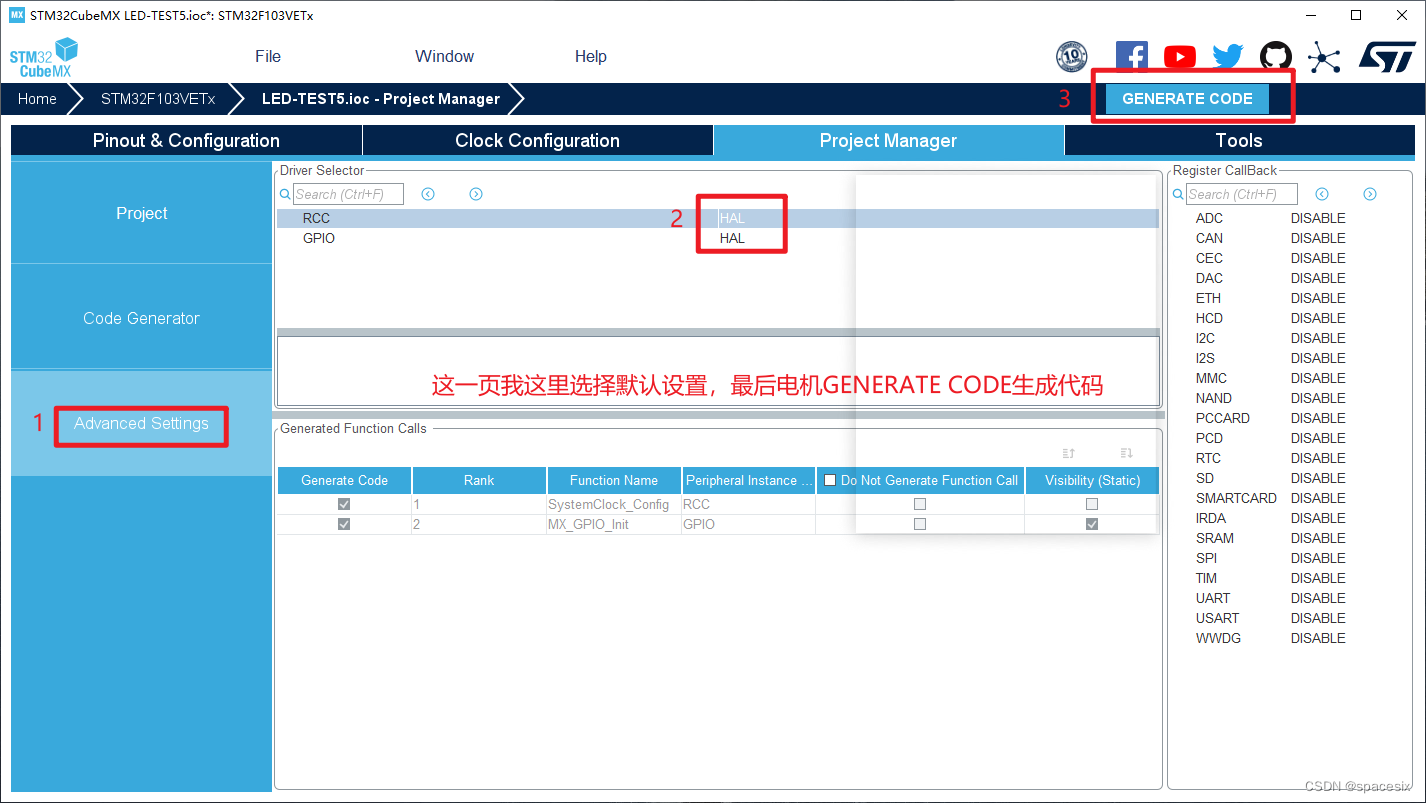
Task: Open the GPIO driver HAL dropdown
Action: [x=732, y=238]
